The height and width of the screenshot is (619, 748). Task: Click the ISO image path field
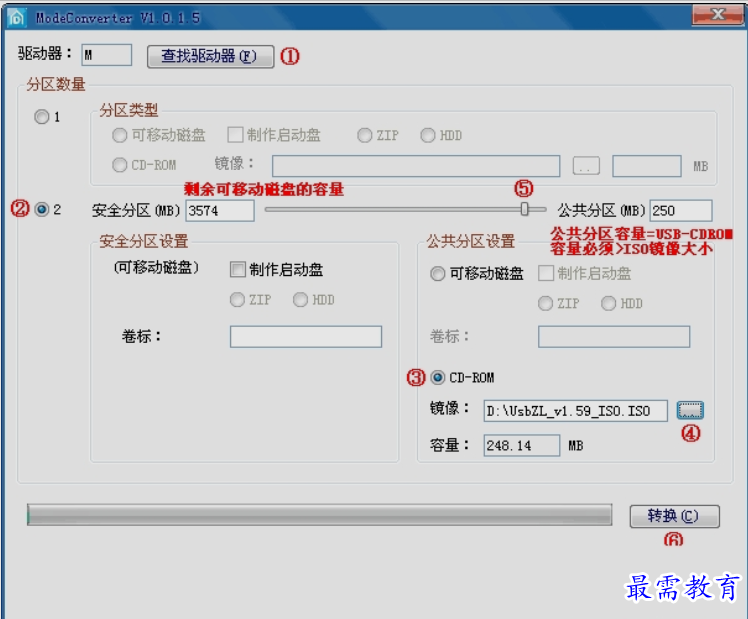pyautogui.click(x=575, y=411)
